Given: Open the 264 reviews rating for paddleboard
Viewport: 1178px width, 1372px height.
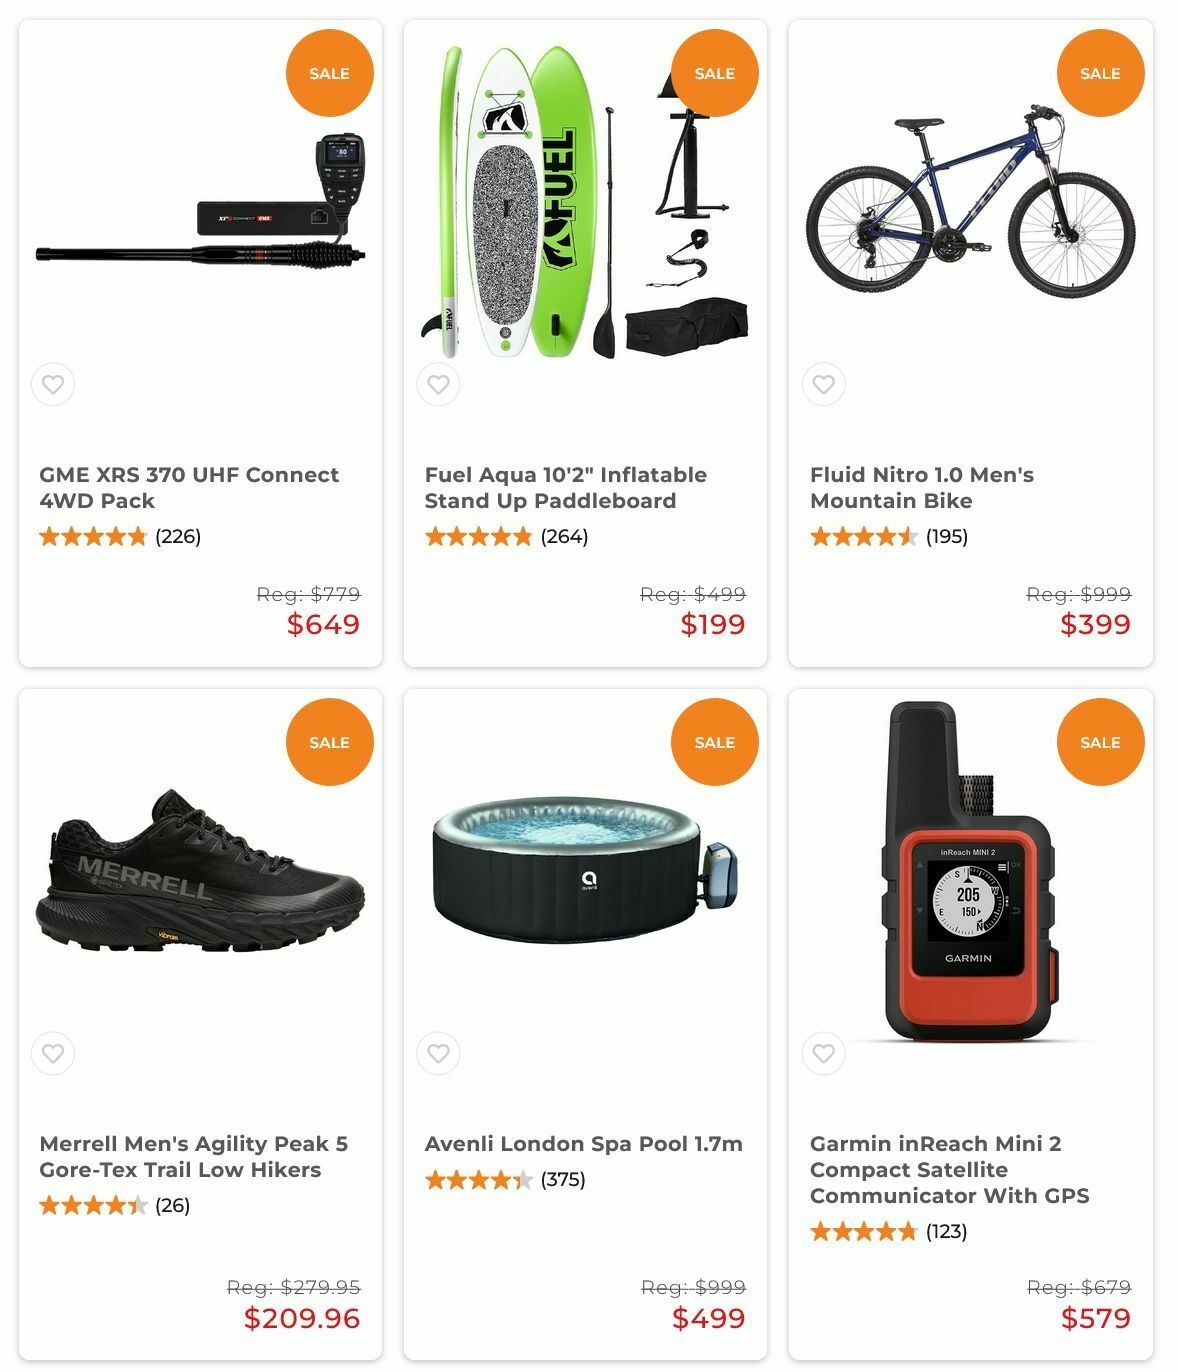Looking at the screenshot, I should point(506,537).
